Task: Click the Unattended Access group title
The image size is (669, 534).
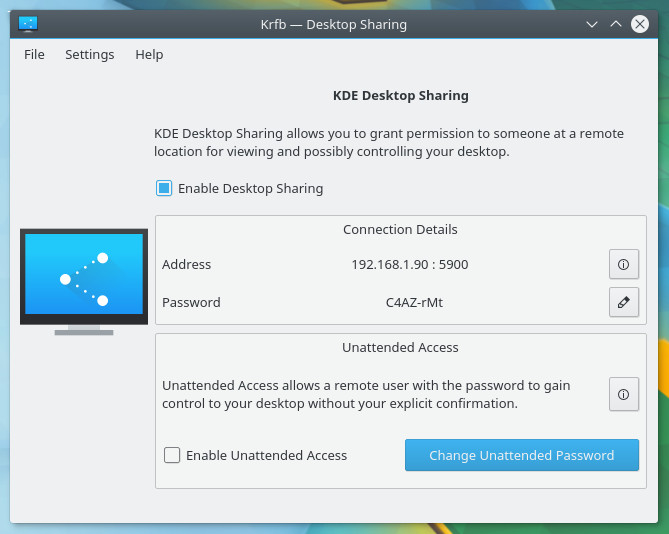Action: click(400, 347)
